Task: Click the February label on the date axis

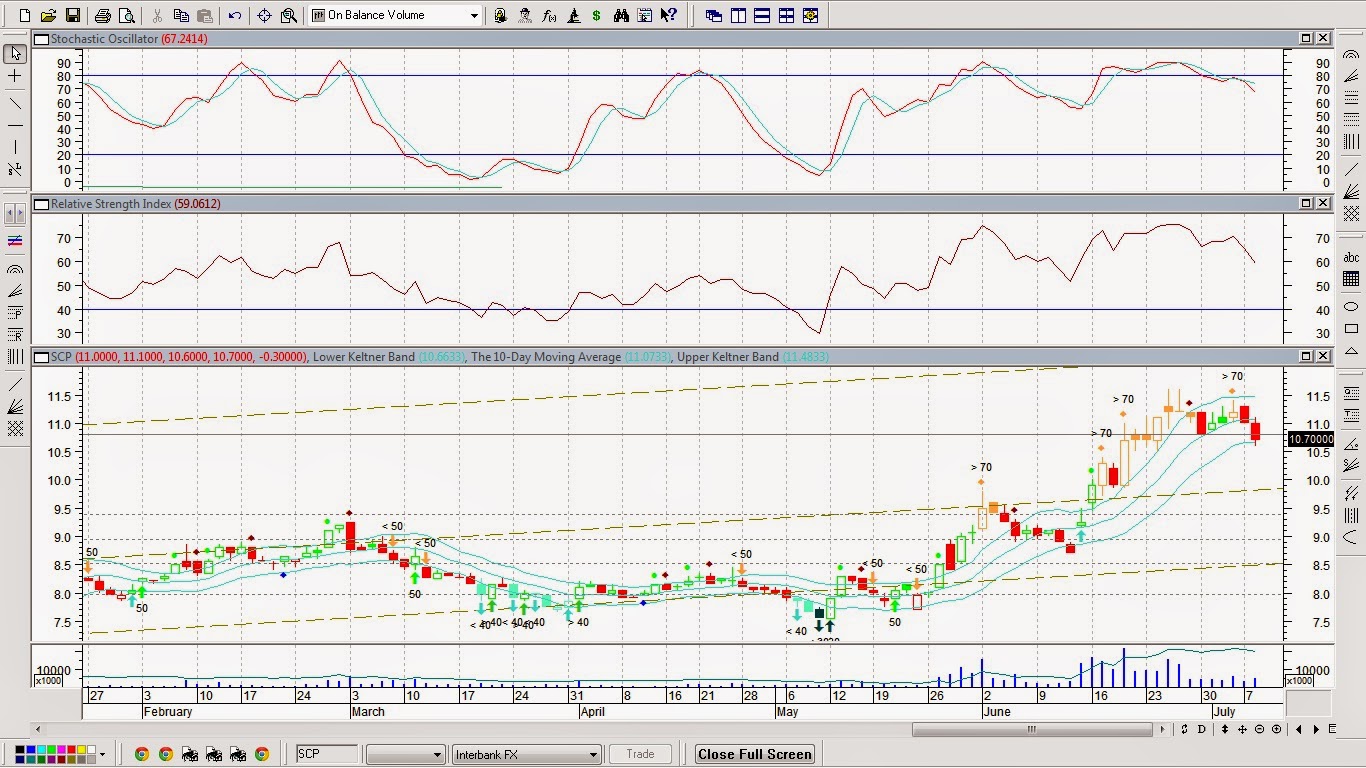Action: [x=167, y=712]
